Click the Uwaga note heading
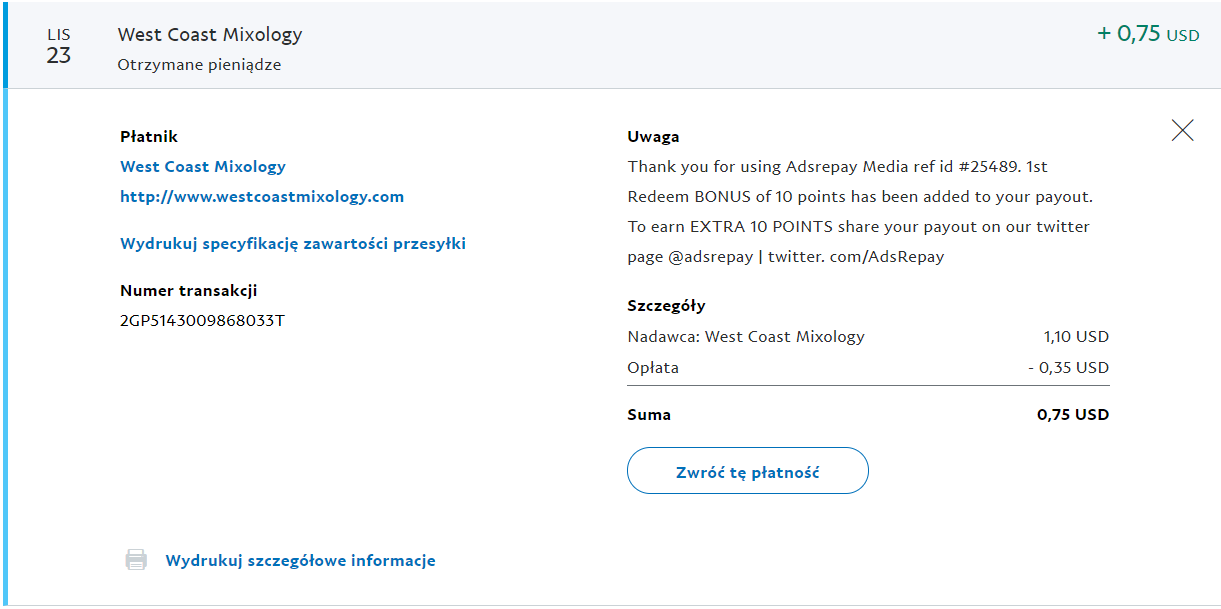This screenshot has width=1221, height=609. point(653,137)
